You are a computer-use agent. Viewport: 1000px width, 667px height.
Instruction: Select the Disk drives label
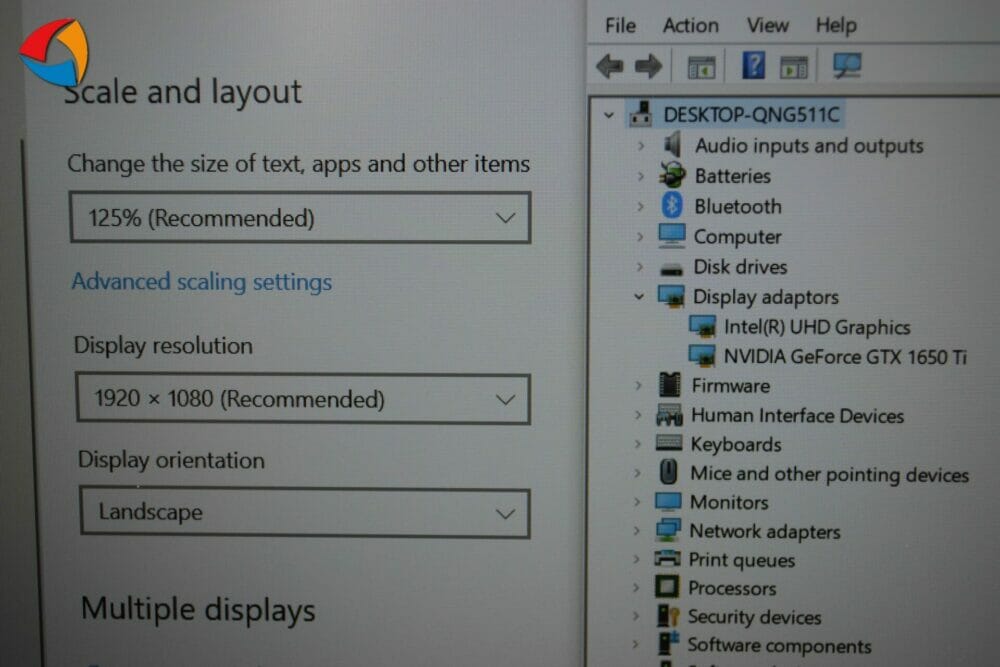[x=740, y=267]
